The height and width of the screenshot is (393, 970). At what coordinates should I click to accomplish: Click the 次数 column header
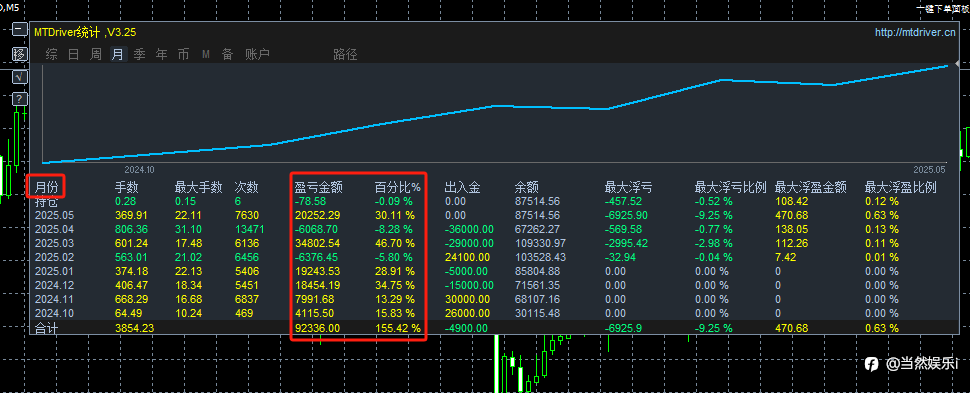click(x=246, y=187)
